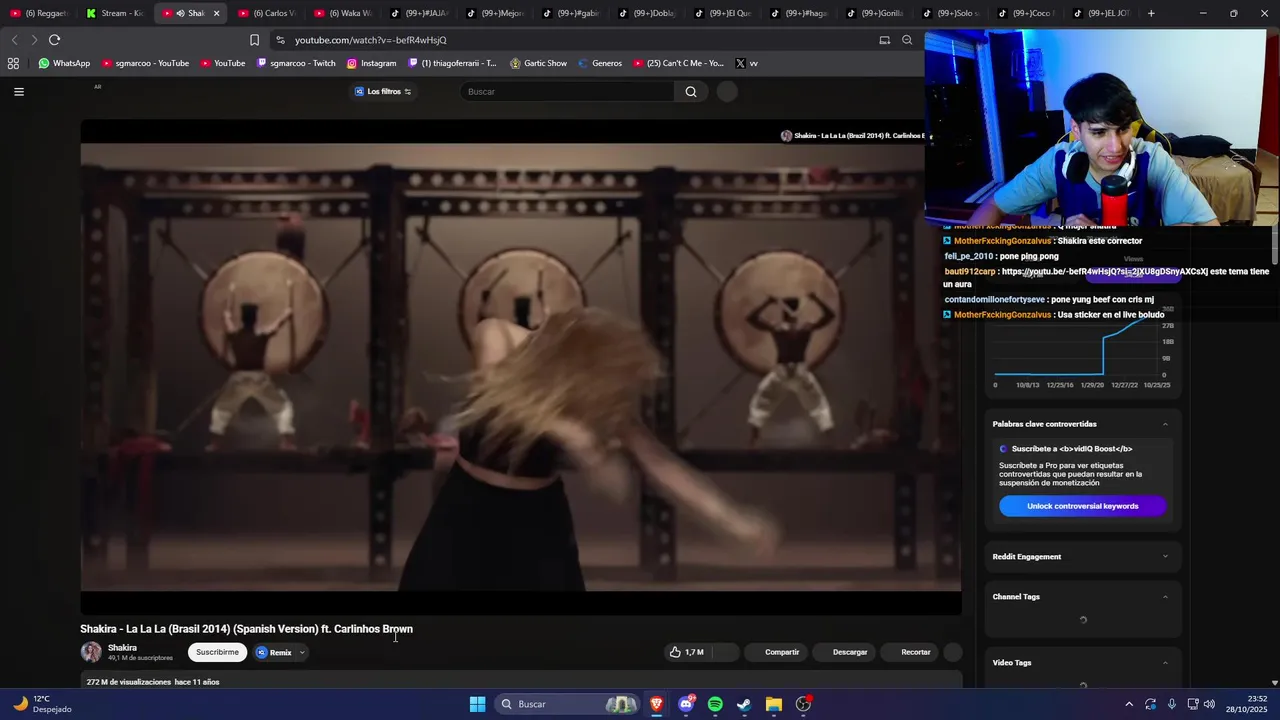Screen dimensions: 1280x720
Task: Click the Suscribirme button
Action: pos(217,652)
